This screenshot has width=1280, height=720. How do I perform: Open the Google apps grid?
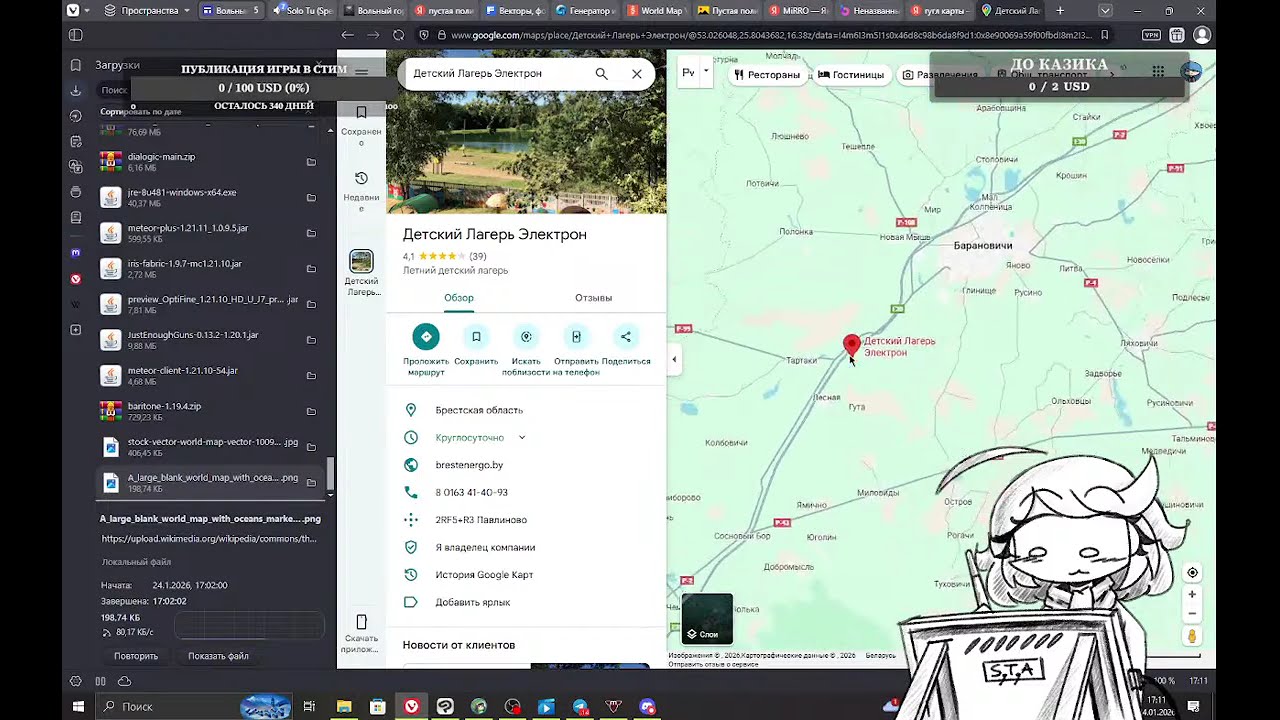pos(1157,72)
